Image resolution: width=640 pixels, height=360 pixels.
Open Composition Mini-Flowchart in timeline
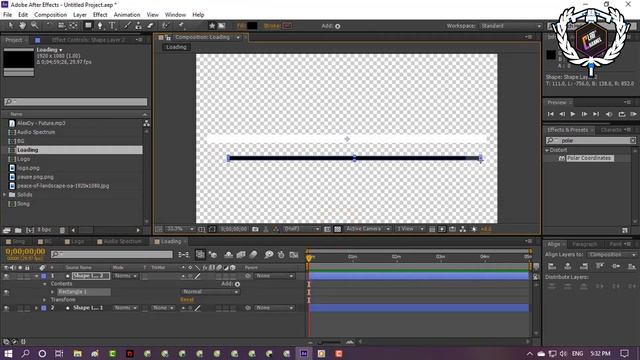(184, 255)
